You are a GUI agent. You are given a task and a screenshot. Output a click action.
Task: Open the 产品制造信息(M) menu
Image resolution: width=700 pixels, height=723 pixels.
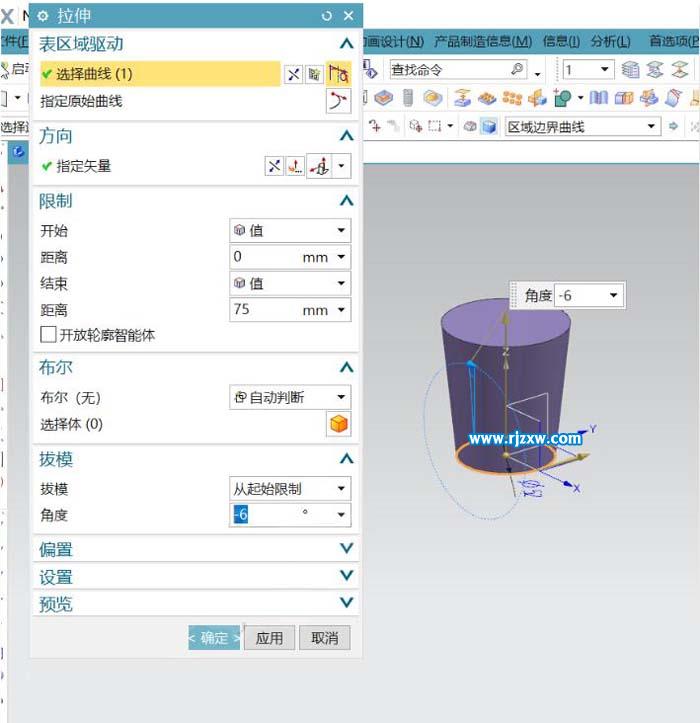click(482, 41)
